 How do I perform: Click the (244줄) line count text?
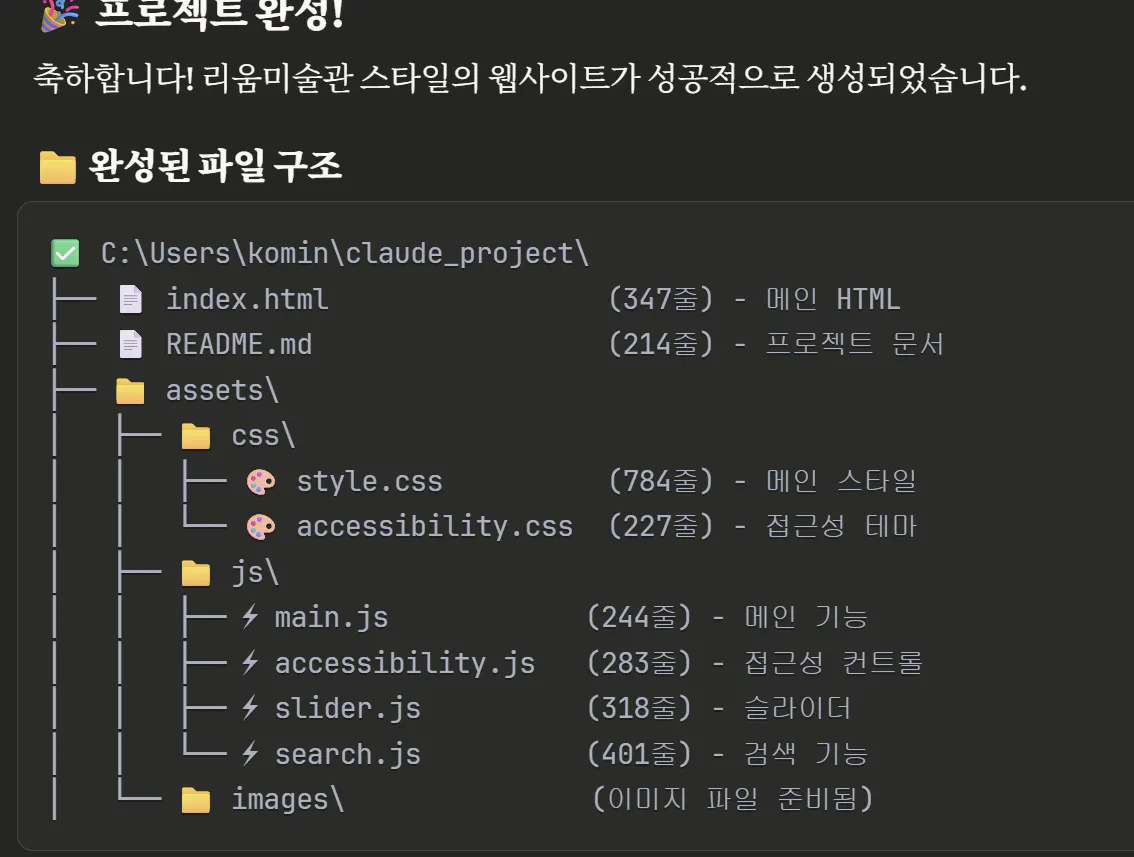click(x=639, y=618)
